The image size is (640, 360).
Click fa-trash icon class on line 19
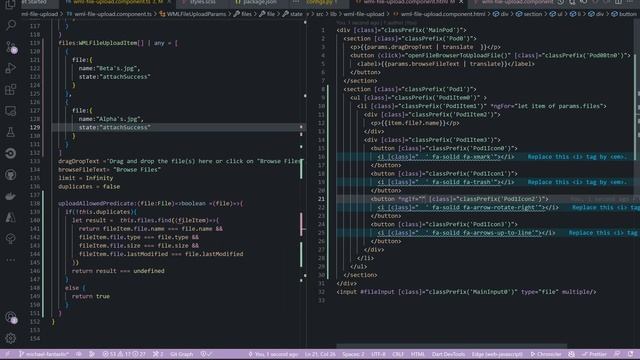point(478,182)
